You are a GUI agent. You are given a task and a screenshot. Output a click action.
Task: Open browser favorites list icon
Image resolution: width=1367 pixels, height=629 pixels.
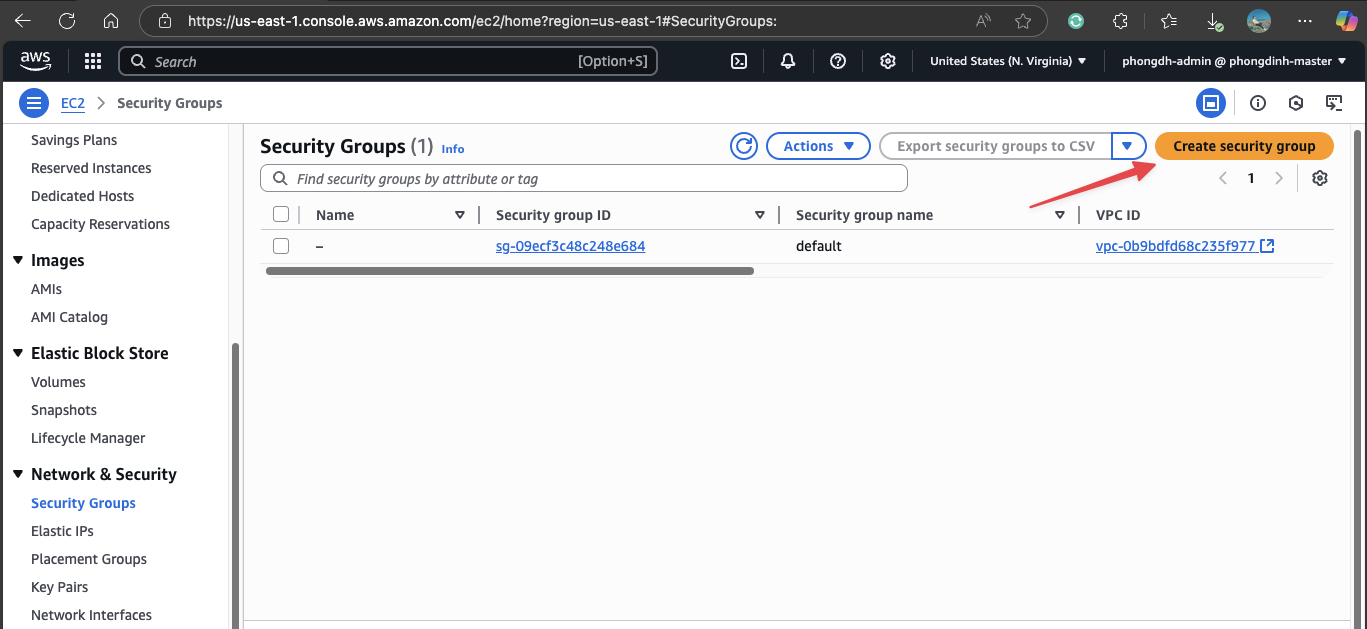click(1169, 21)
